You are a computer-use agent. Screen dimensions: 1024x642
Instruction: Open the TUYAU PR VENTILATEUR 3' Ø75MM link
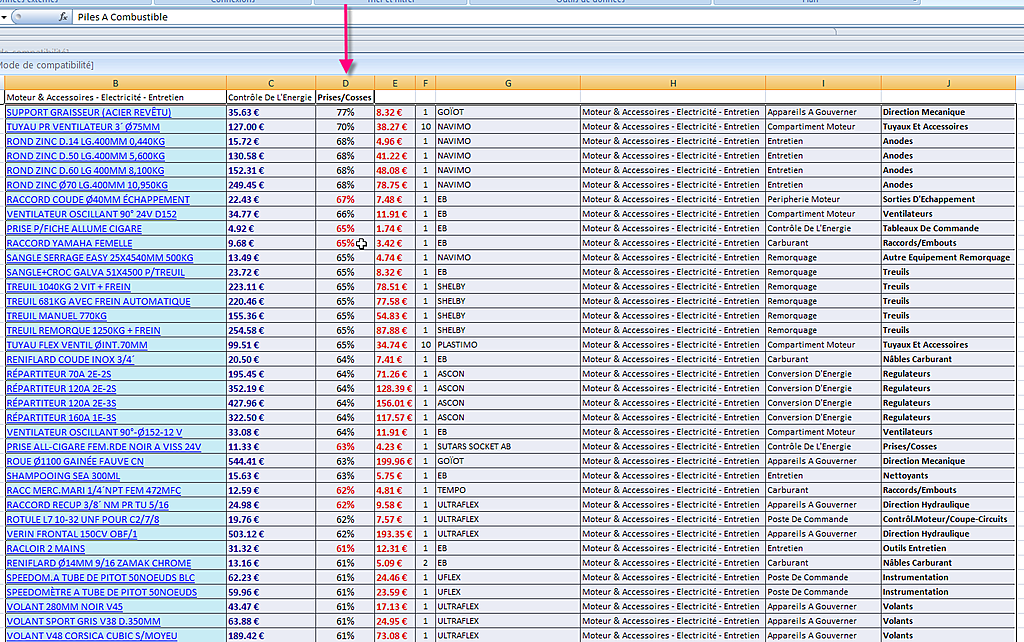point(83,127)
